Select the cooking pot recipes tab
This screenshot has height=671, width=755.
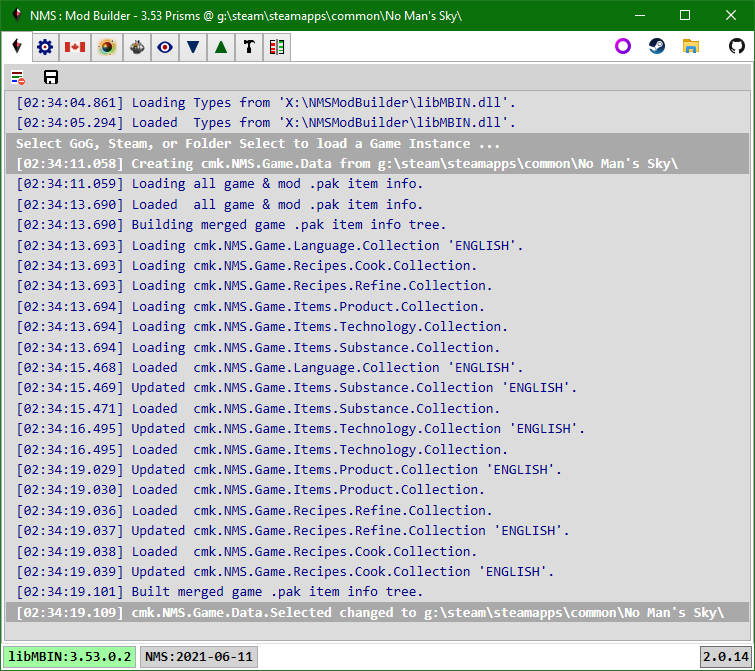[x=137, y=47]
